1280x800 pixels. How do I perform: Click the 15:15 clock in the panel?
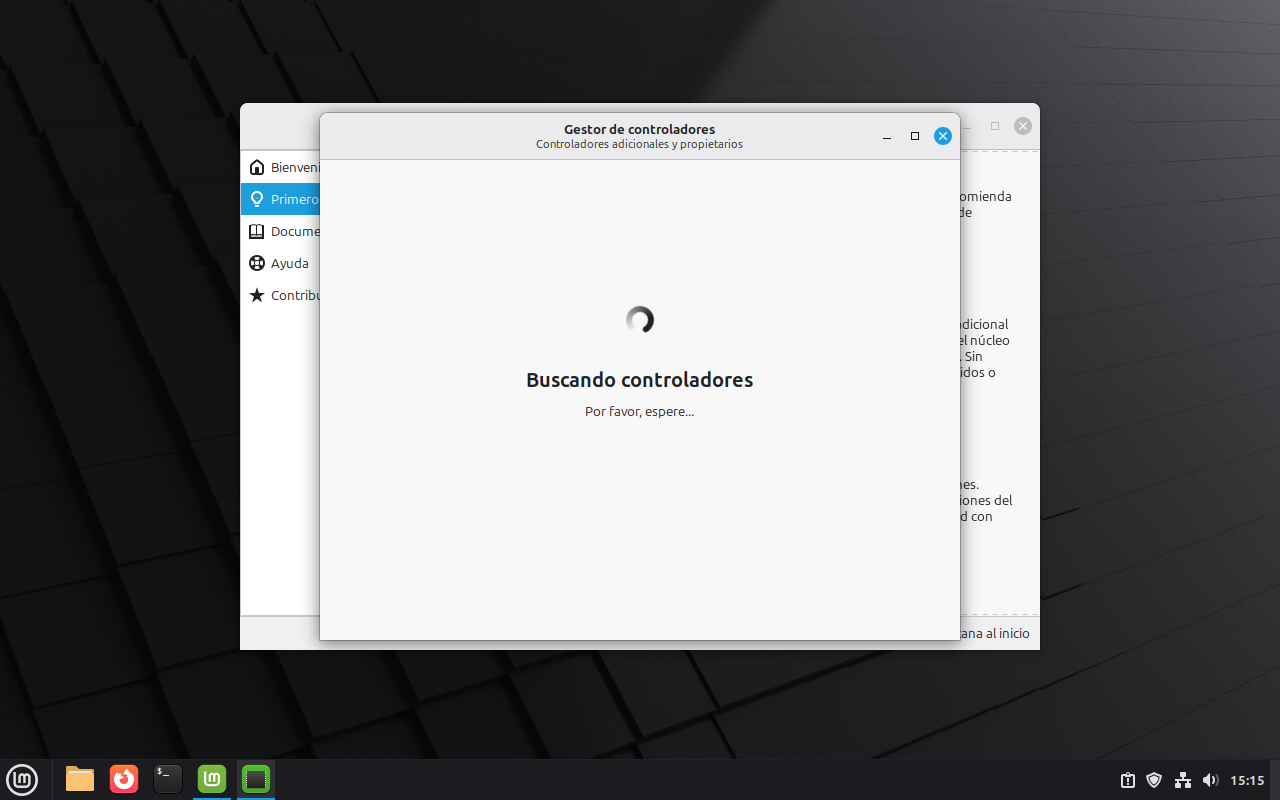(x=1247, y=780)
